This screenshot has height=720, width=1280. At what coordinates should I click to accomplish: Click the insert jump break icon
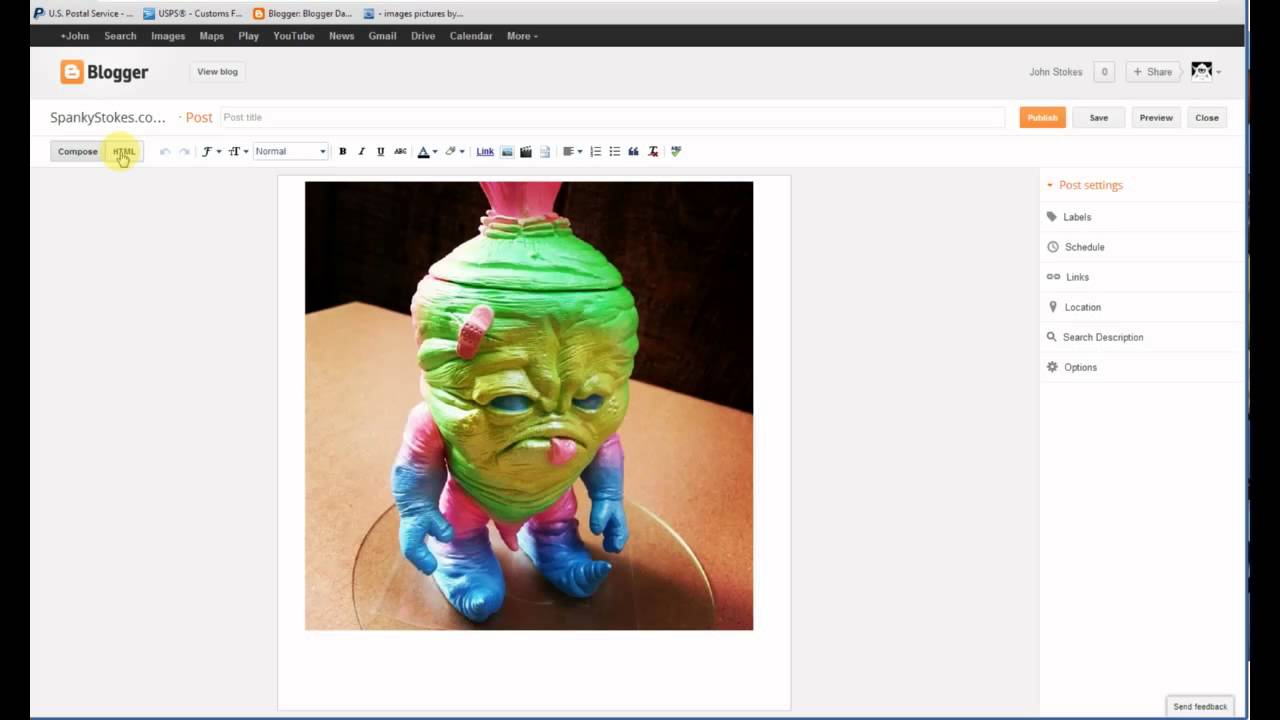point(545,152)
